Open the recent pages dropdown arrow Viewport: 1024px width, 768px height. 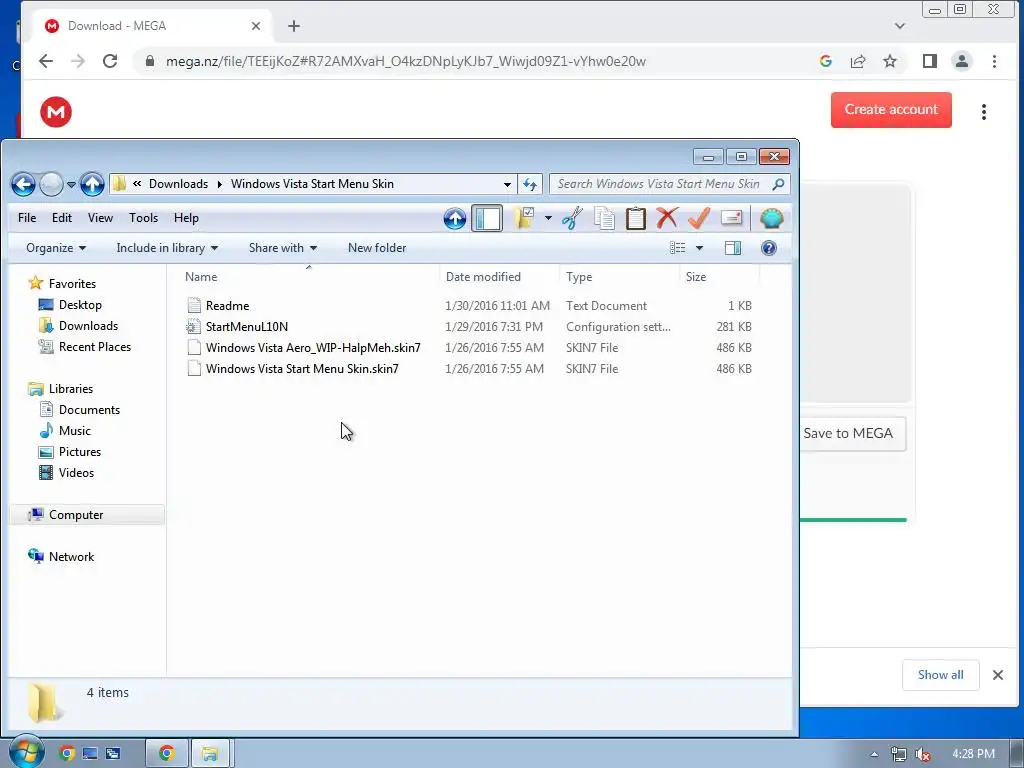(71, 185)
